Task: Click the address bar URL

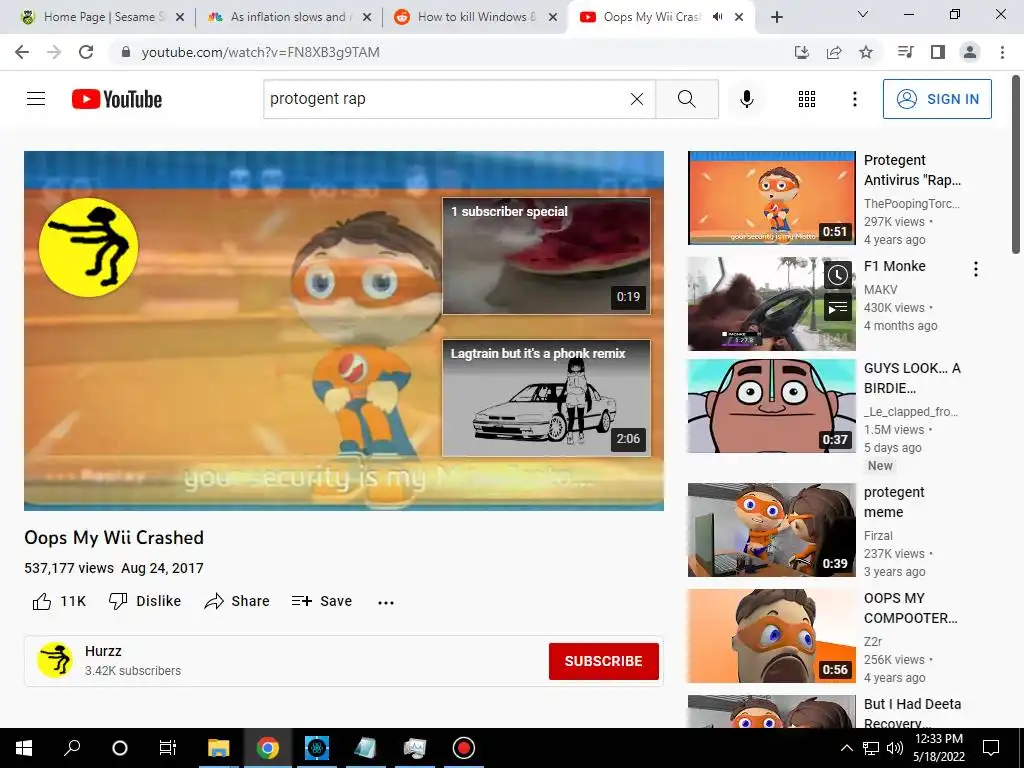Action: pos(261,52)
